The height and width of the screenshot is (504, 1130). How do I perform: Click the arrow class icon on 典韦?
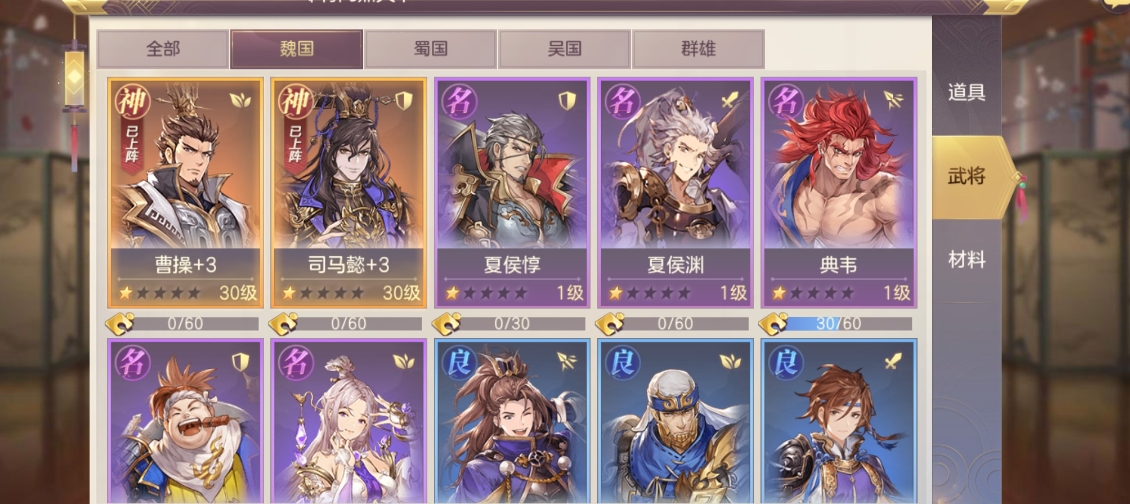[894, 100]
